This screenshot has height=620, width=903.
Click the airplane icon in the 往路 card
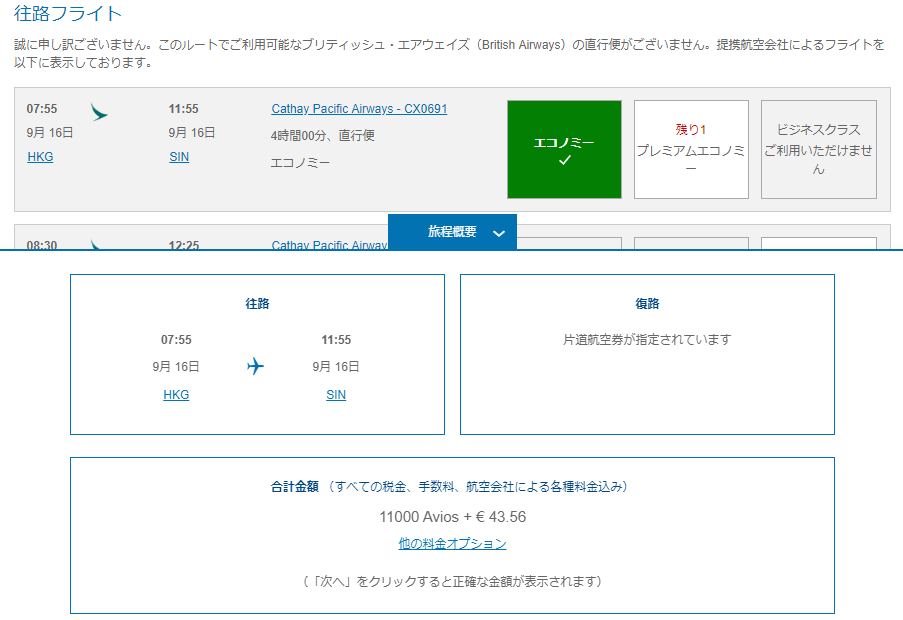255,366
